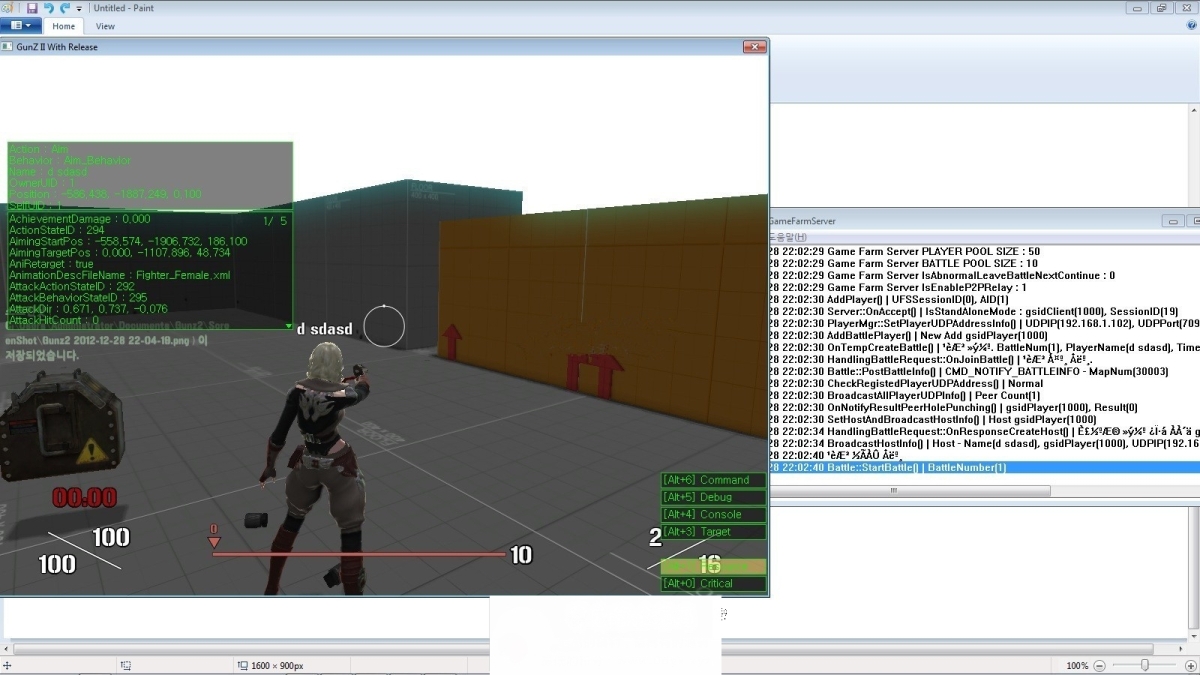Switch to the Home ribbon tab
1200x675 pixels.
[64, 26]
